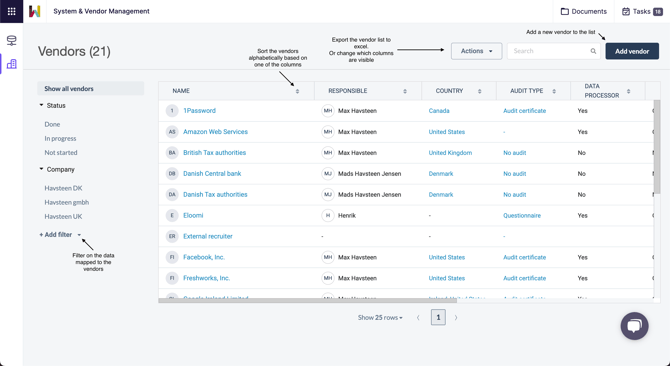Select the vendors building icon in sidebar
The width and height of the screenshot is (670, 366).
click(12, 64)
